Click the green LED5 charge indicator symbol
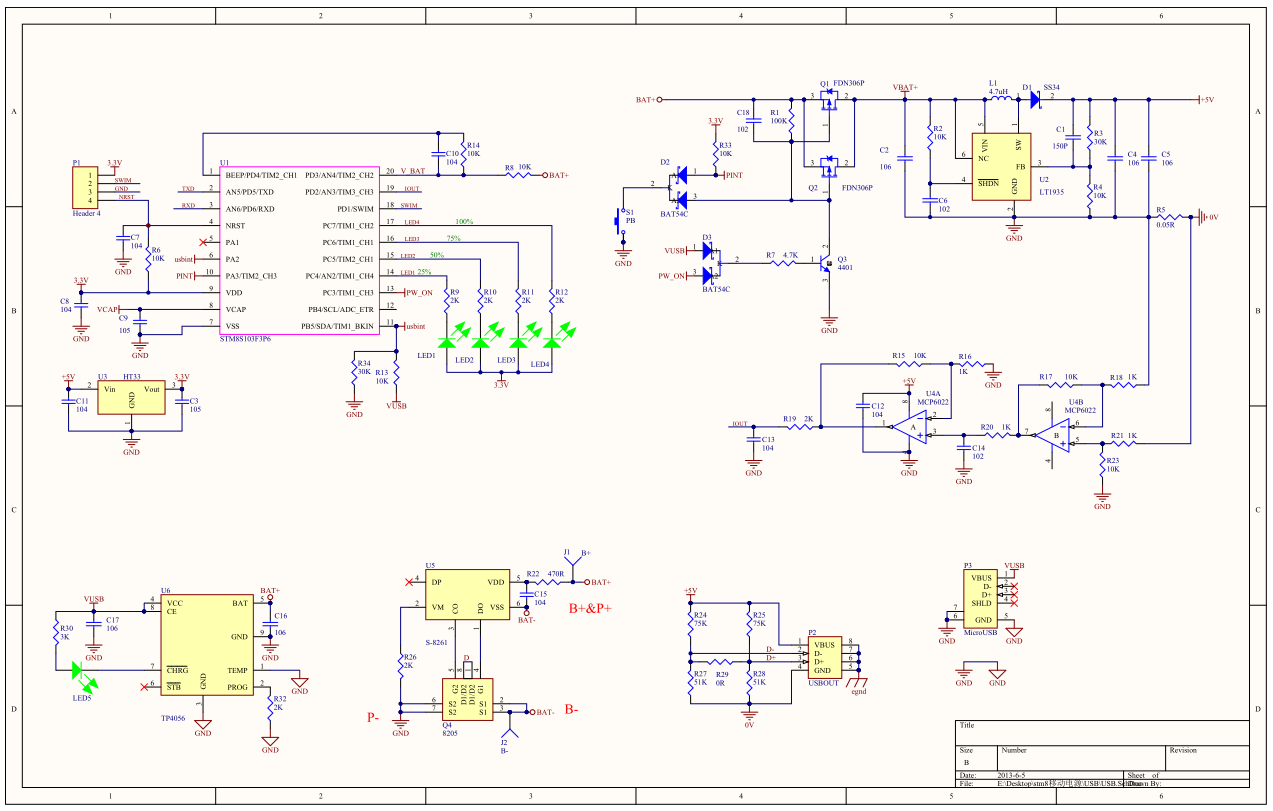 (84, 676)
